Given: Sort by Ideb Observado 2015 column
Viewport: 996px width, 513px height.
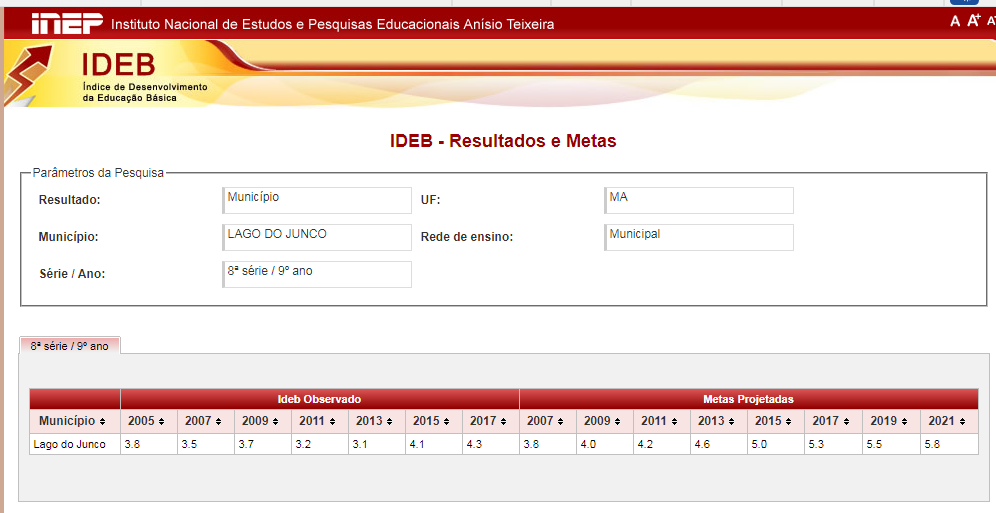Looking at the screenshot, I should click(x=434, y=421).
